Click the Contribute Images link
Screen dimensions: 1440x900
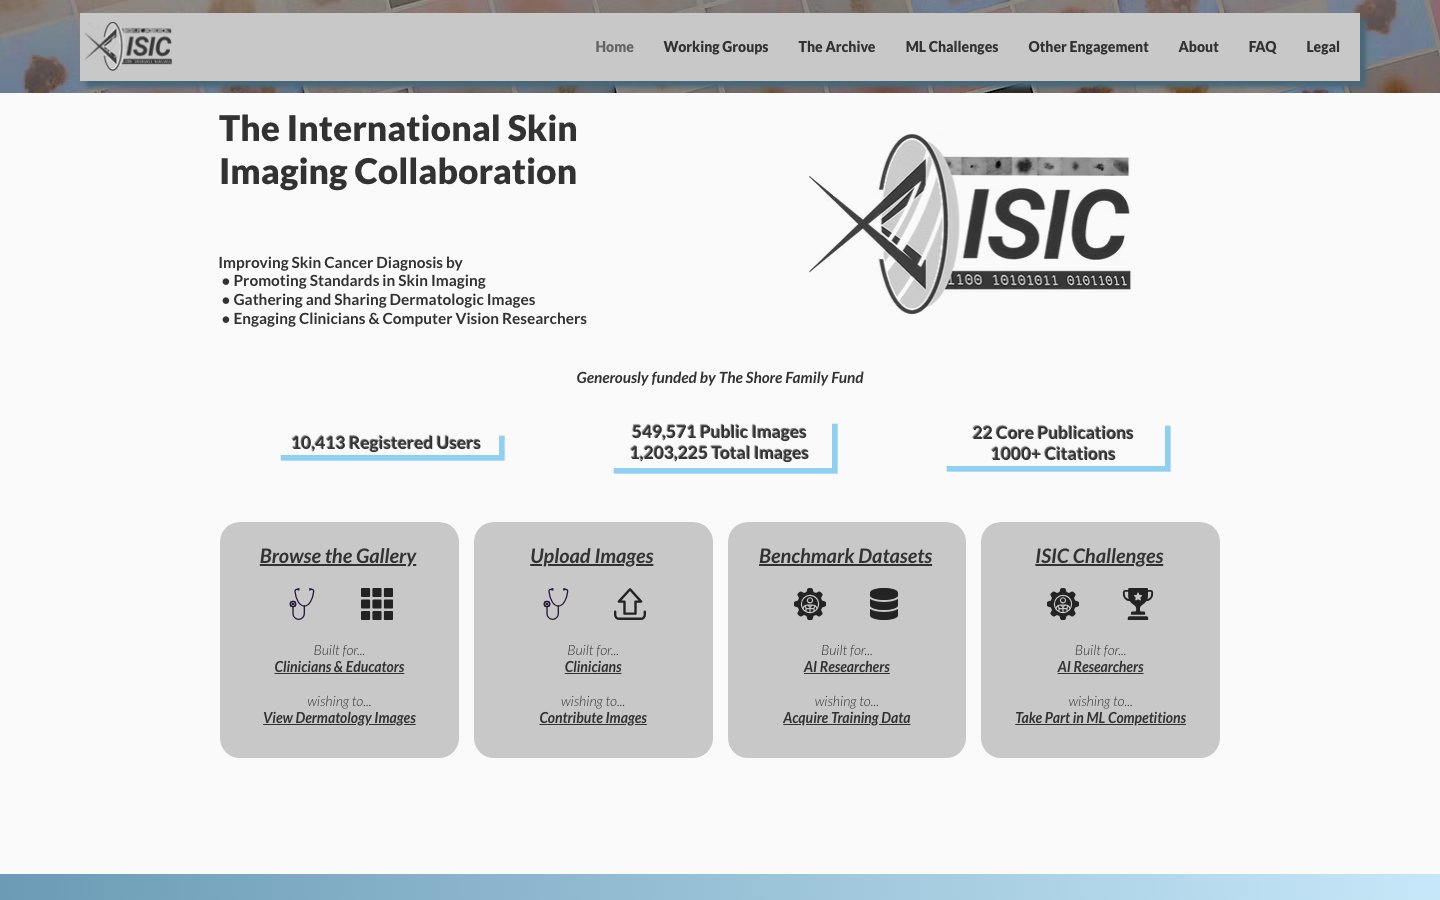coord(593,718)
